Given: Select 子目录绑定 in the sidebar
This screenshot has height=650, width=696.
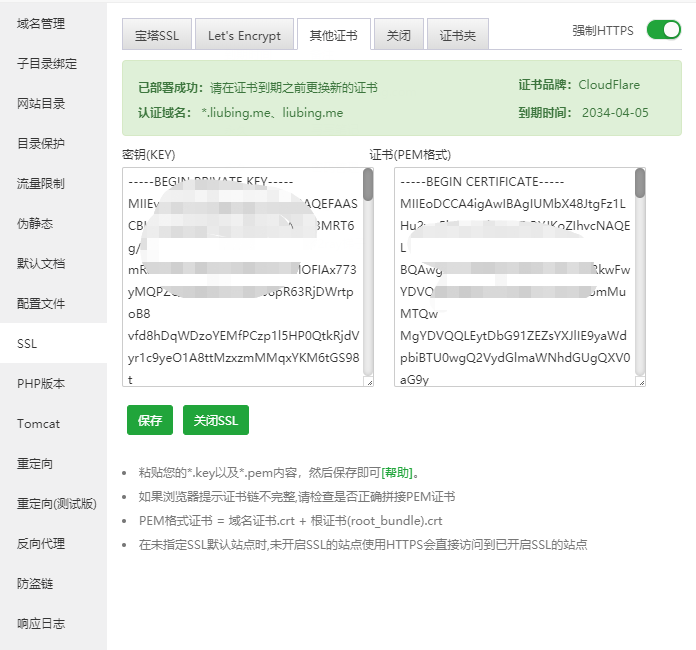Looking at the screenshot, I should (47, 63).
